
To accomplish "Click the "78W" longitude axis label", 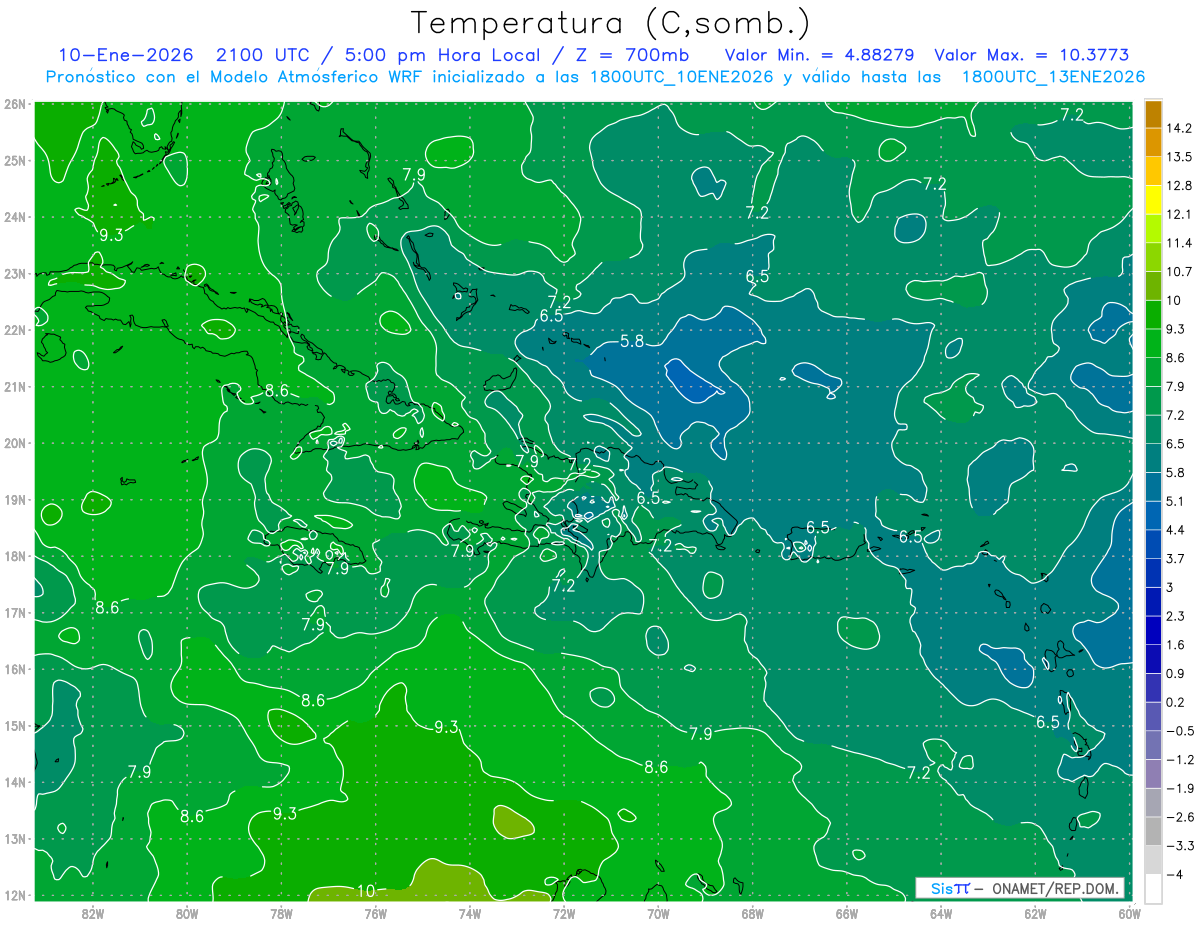I will pos(281,912).
